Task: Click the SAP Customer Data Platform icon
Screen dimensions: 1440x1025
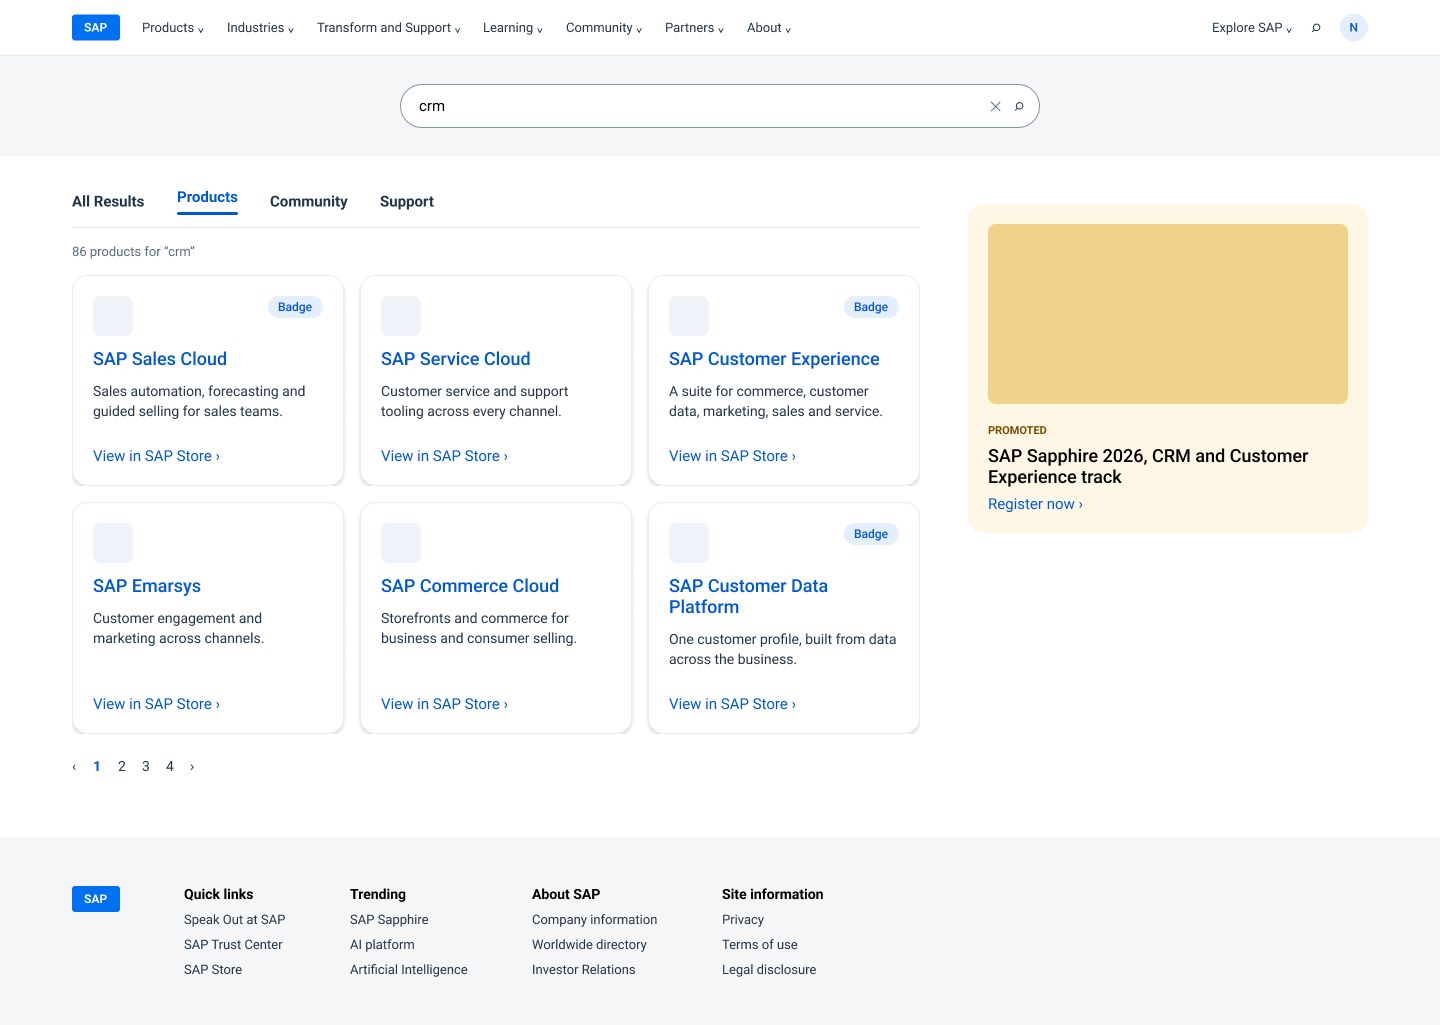Action: pos(689,543)
